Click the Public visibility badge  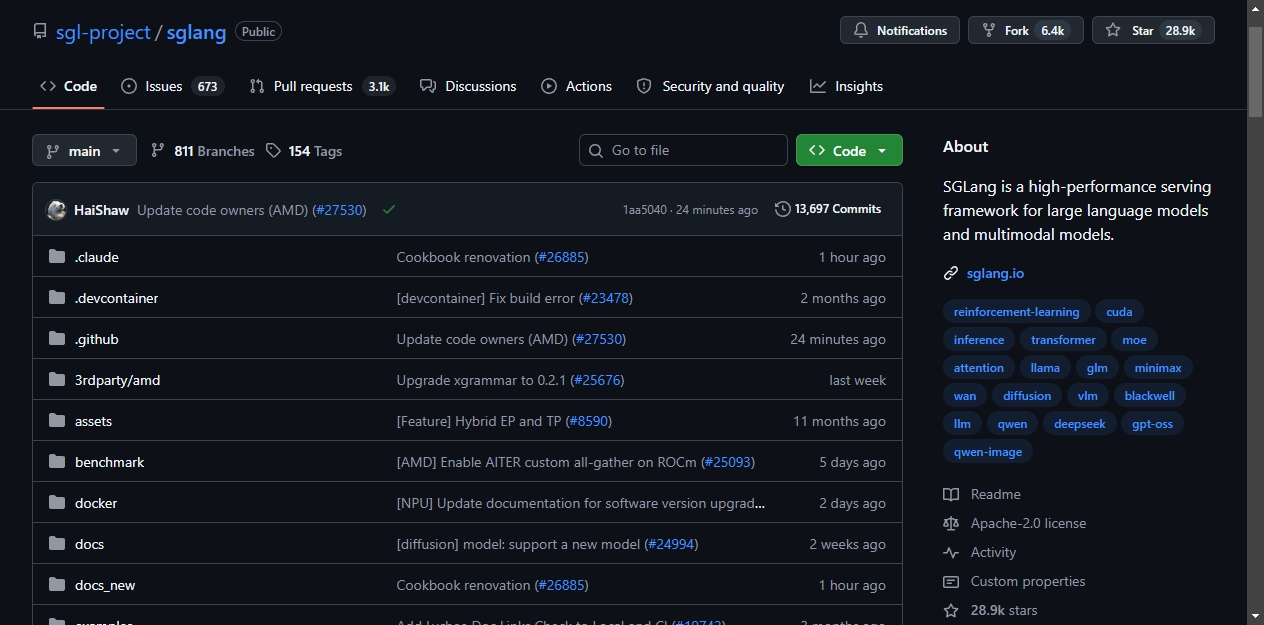click(258, 31)
